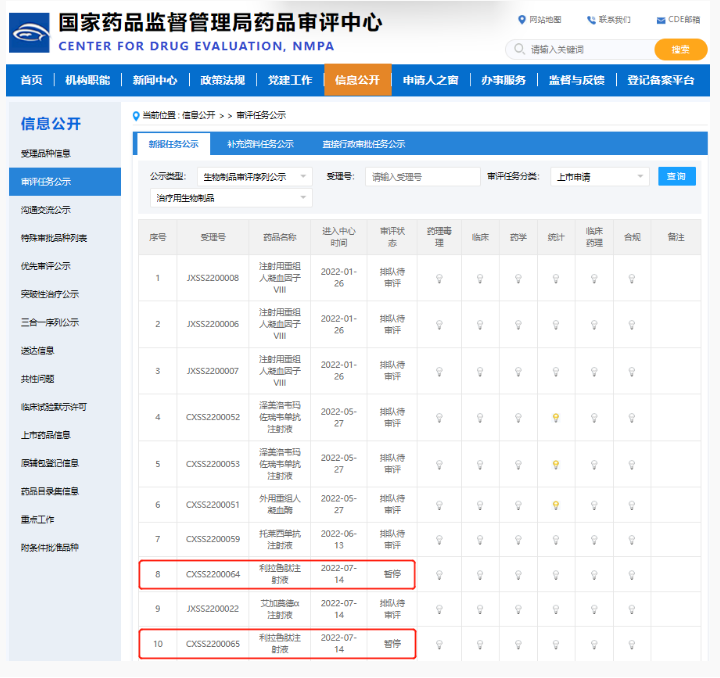The width and height of the screenshot is (720, 678).
Task: Open the 机构职能 navigation item
Action: 87,80
